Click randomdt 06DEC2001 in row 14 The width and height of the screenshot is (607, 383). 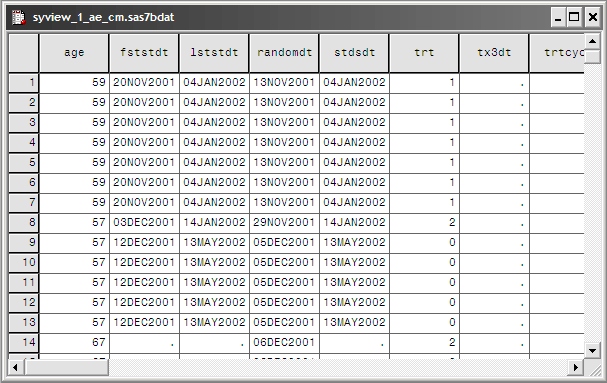pyautogui.click(x=284, y=343)
